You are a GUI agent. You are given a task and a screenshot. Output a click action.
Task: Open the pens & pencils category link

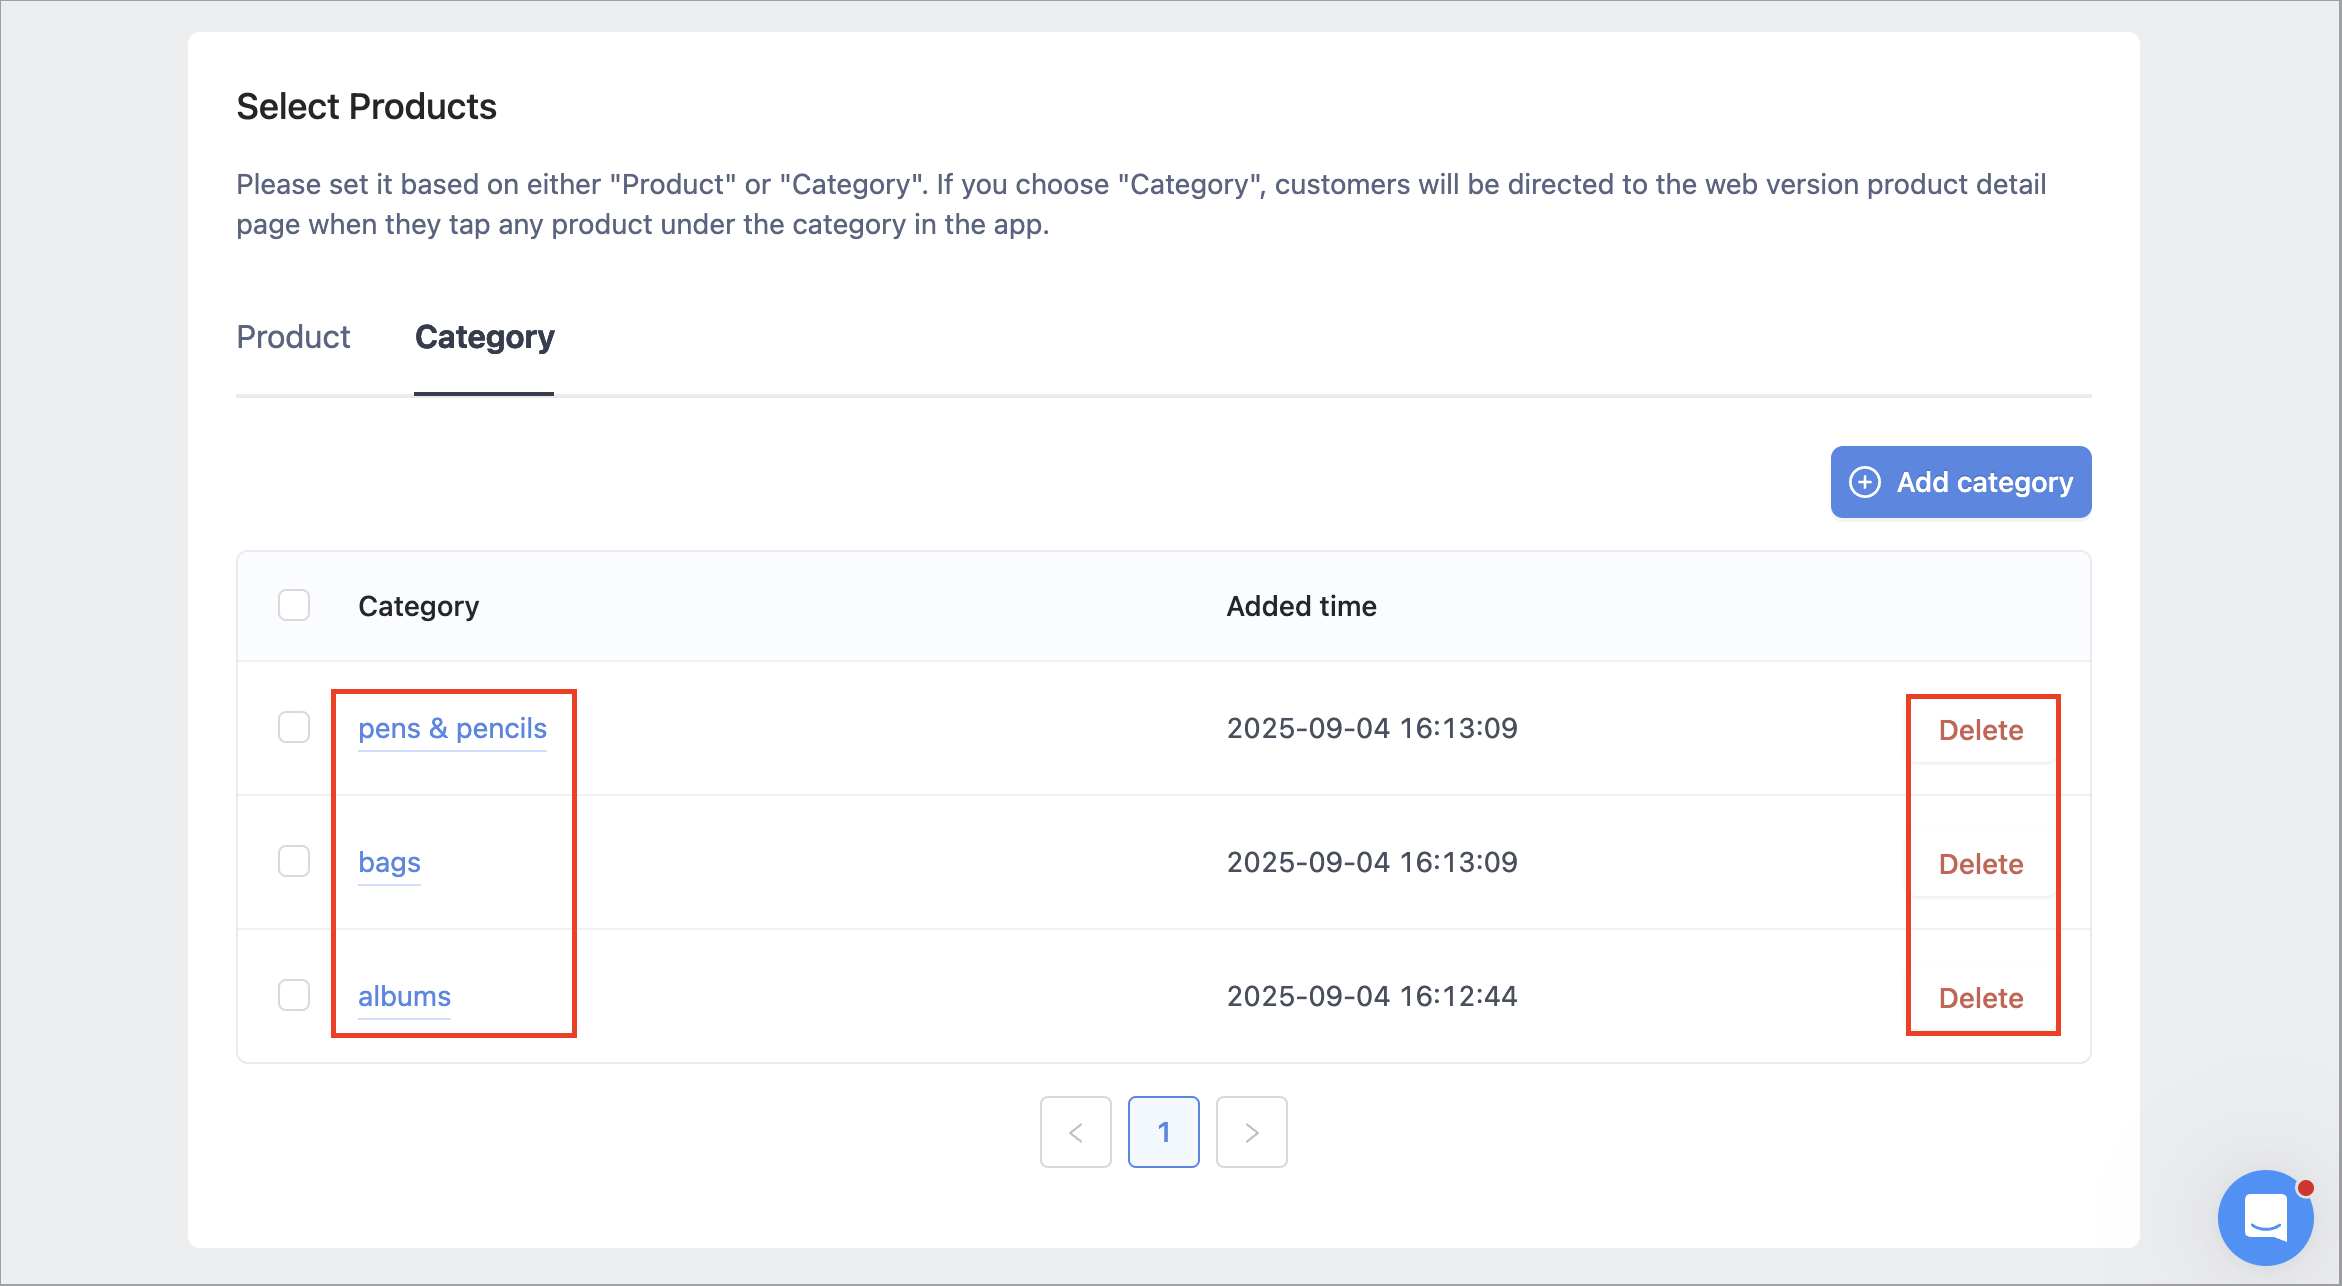click(x=452, y=728)
